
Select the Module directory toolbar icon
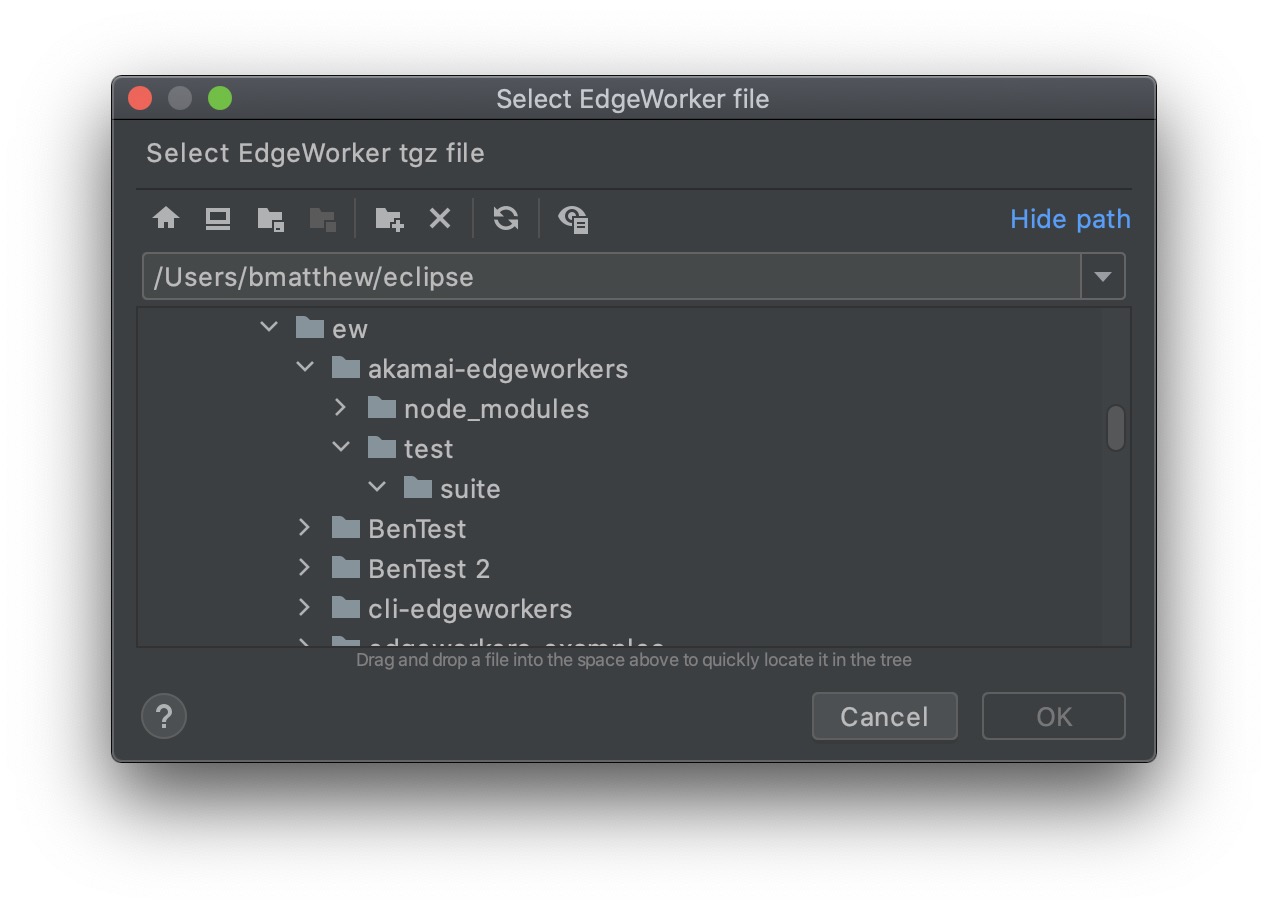coord(322,219)
